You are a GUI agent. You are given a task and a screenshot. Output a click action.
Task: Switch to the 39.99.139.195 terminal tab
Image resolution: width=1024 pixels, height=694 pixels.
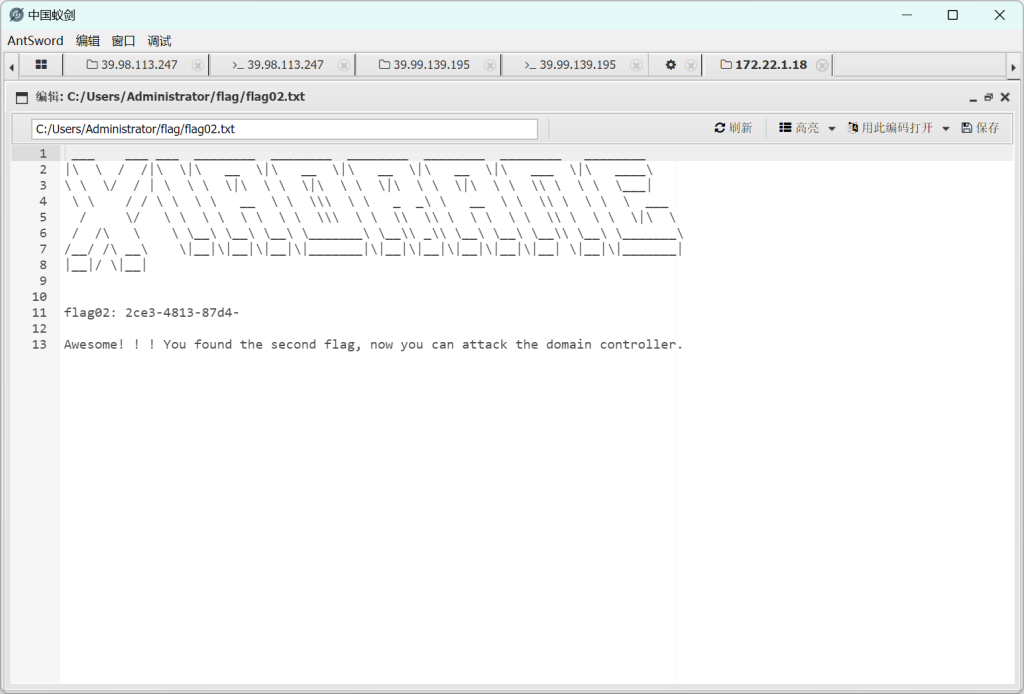coord(569,65)
